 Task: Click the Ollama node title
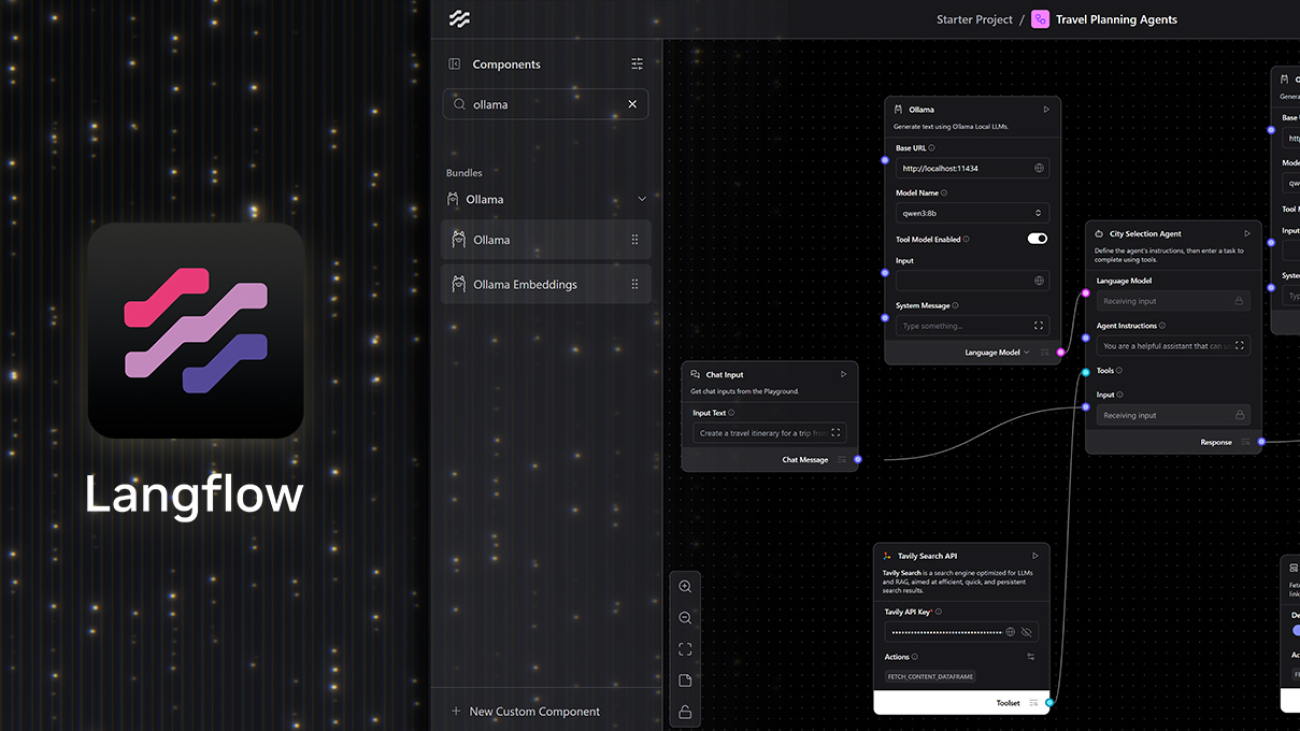(x=921, y=109)
